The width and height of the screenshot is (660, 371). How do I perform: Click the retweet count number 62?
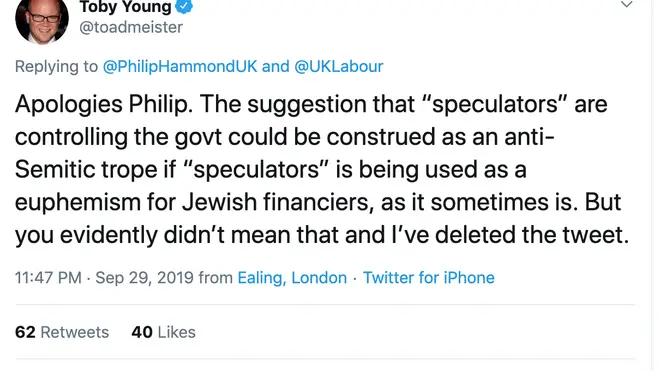click(25, 332)
